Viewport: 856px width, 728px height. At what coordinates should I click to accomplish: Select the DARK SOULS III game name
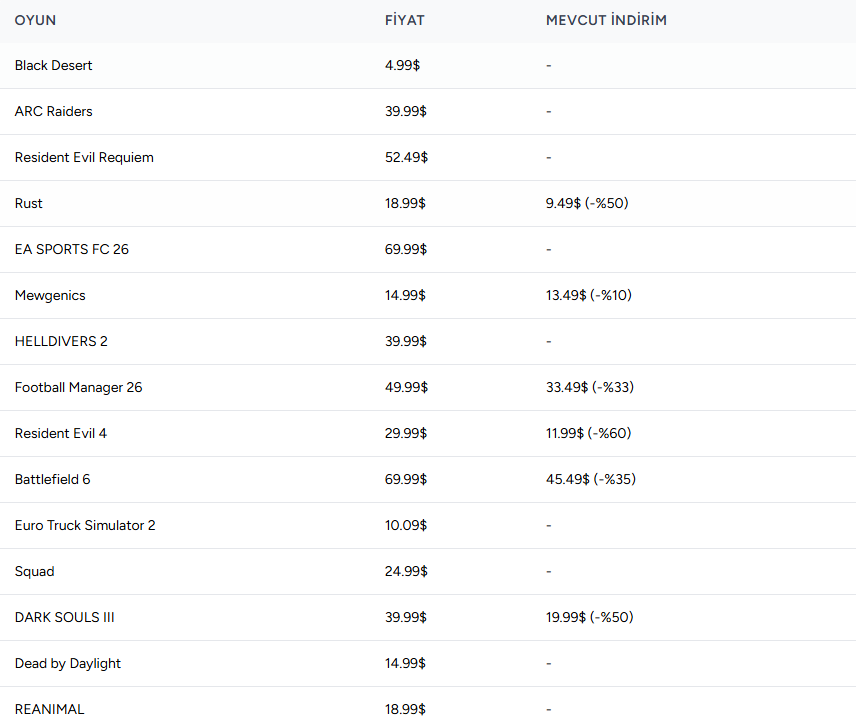(64, 618)
